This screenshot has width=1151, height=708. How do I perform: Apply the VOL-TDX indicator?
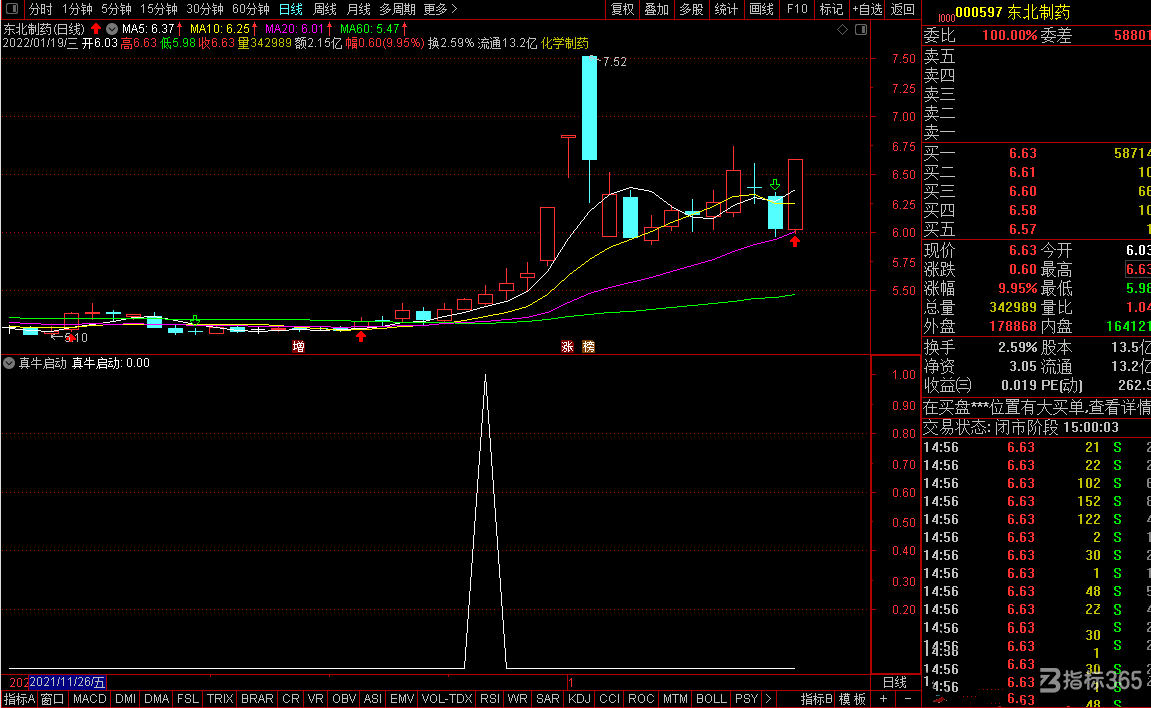pos(446,699)
